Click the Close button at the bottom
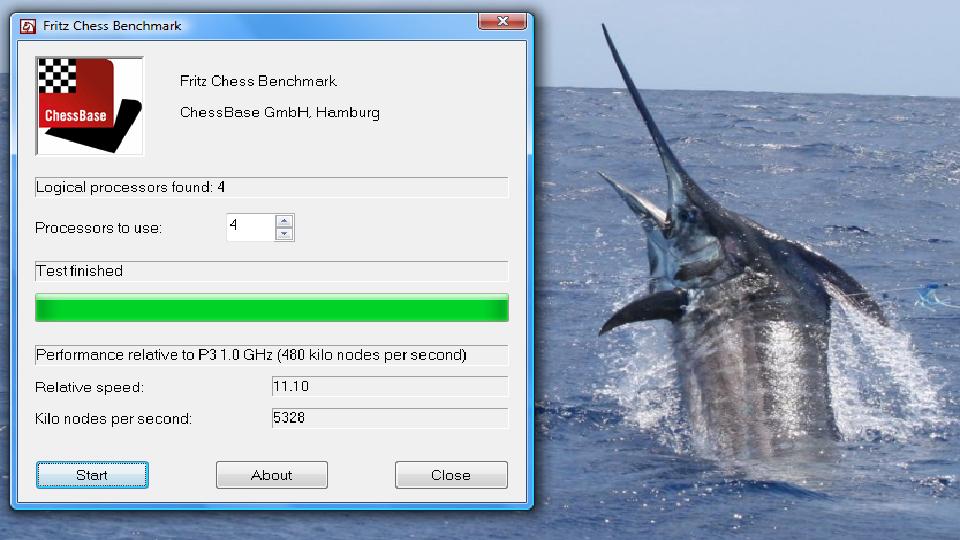960x540 pixels. click(x=451, y=475)
